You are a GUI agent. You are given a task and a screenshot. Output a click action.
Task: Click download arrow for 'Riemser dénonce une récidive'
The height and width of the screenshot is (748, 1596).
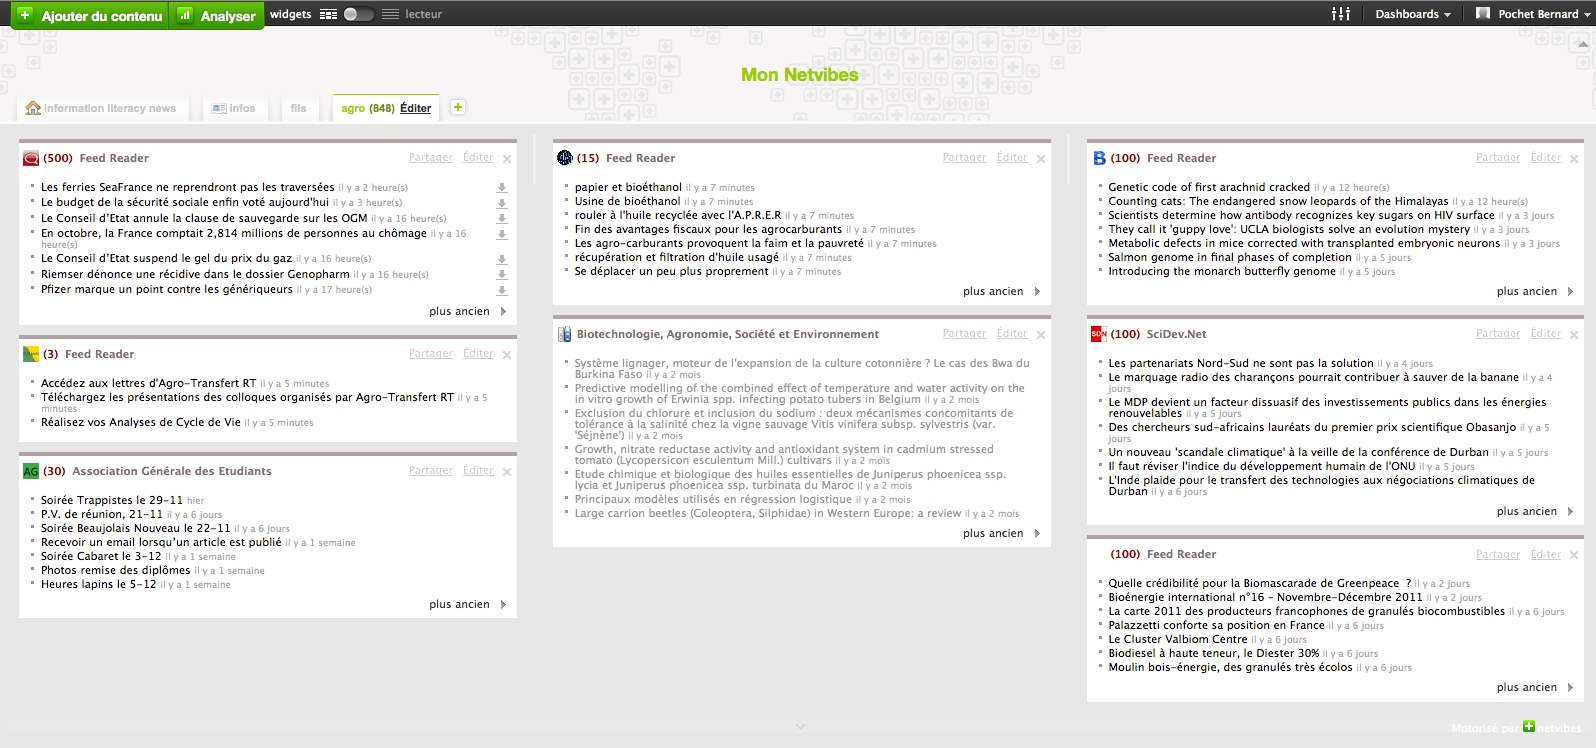pyautogui.click(x=502, y=275)
